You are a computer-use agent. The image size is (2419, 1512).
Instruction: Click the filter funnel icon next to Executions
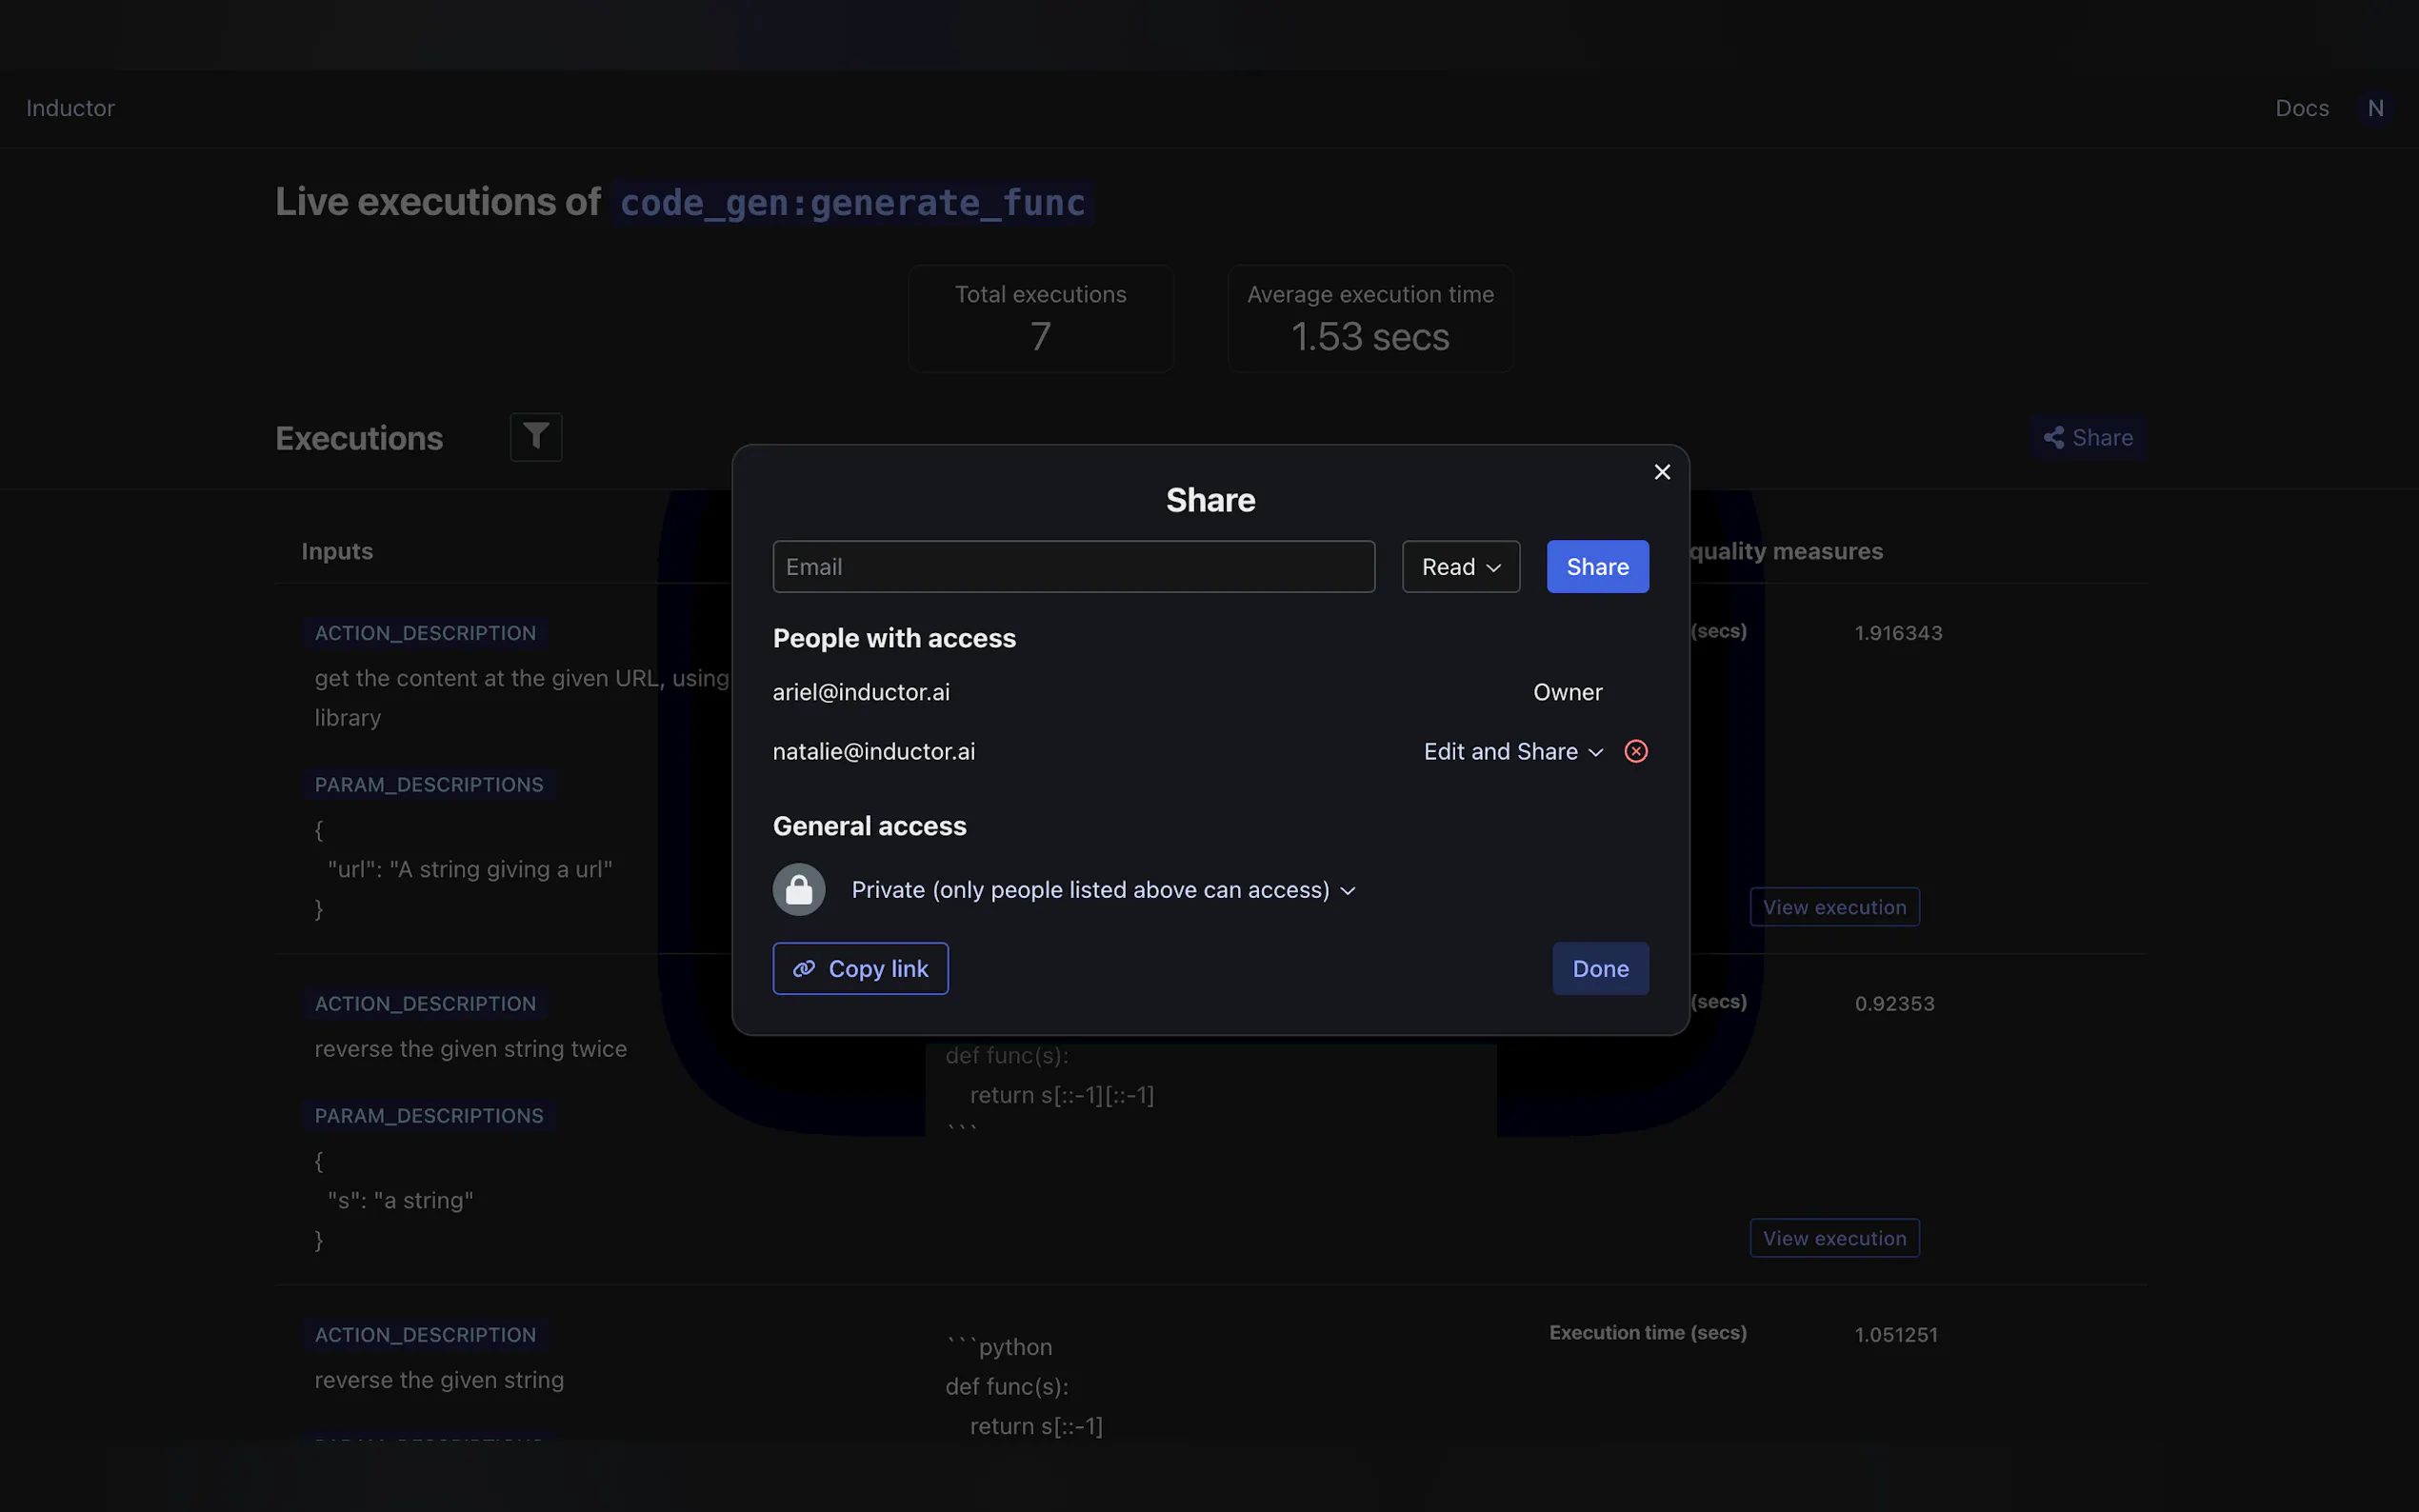click(x=536, y=437)
